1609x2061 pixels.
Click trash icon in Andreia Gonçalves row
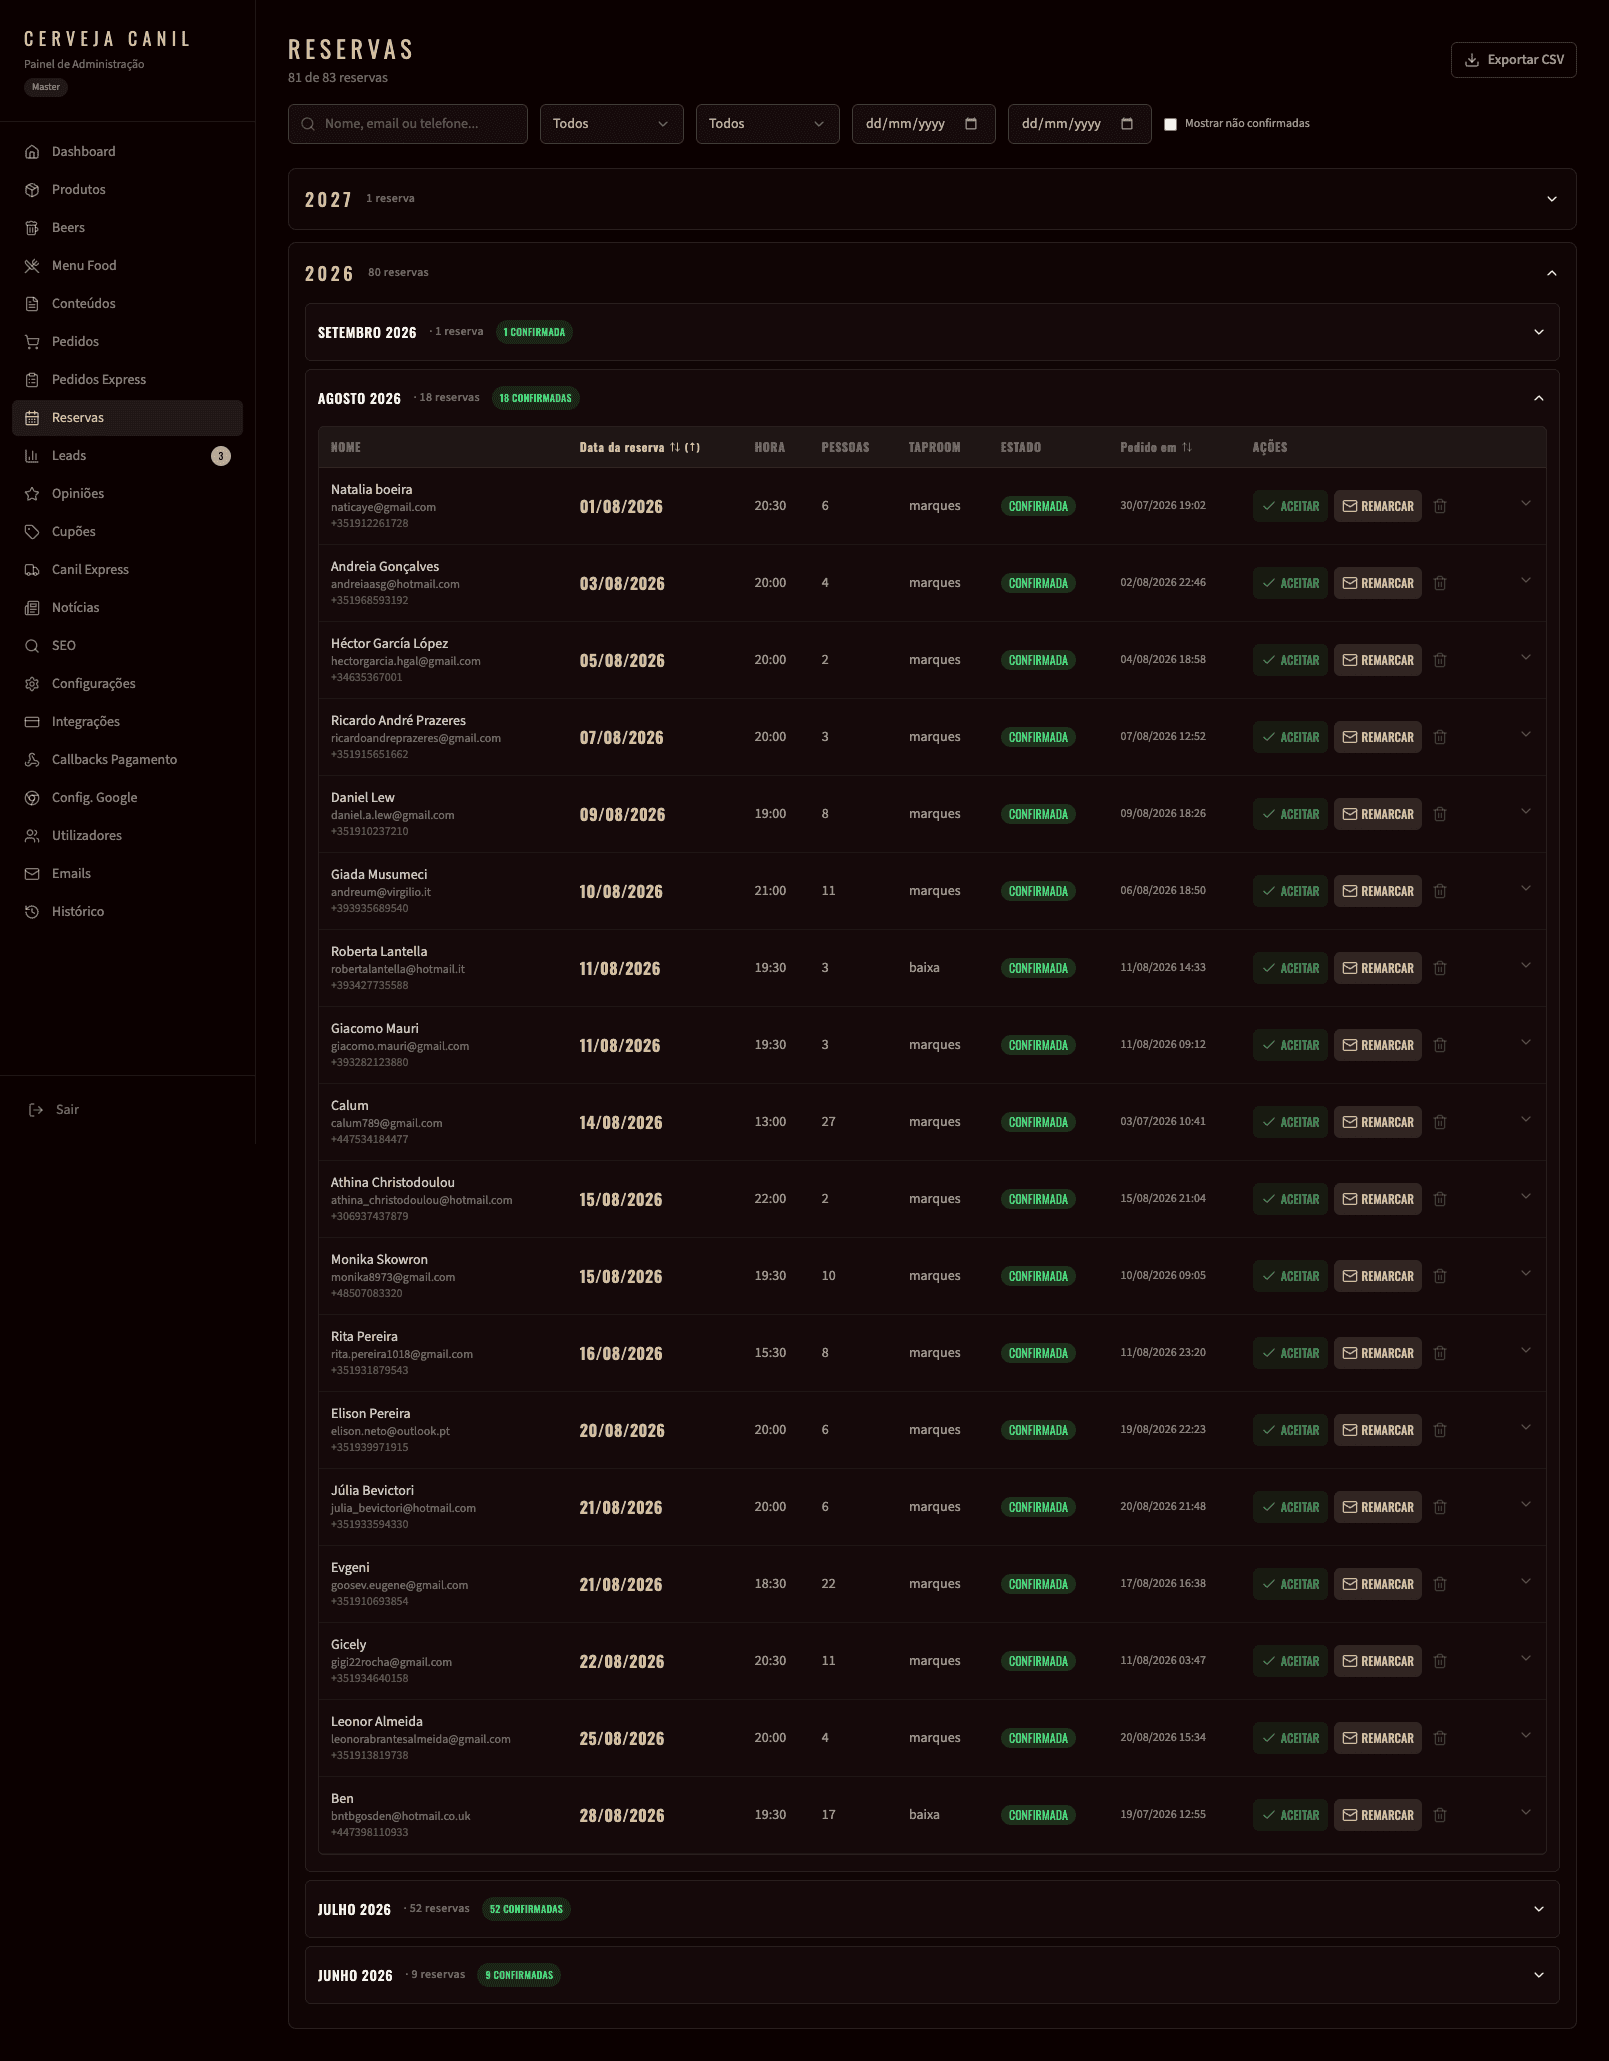pyautogui.click(x=1440, y=583)
